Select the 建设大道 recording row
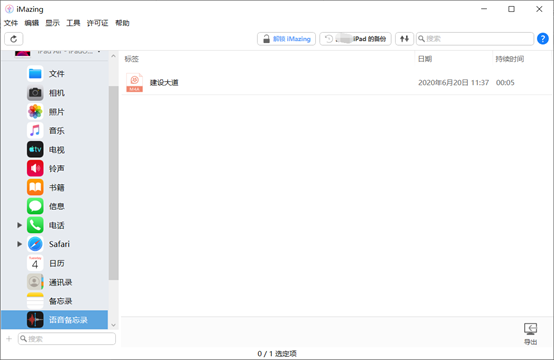The width and height of the screenshot is (554, 360). pyautogui.click(x=336, y=82)
